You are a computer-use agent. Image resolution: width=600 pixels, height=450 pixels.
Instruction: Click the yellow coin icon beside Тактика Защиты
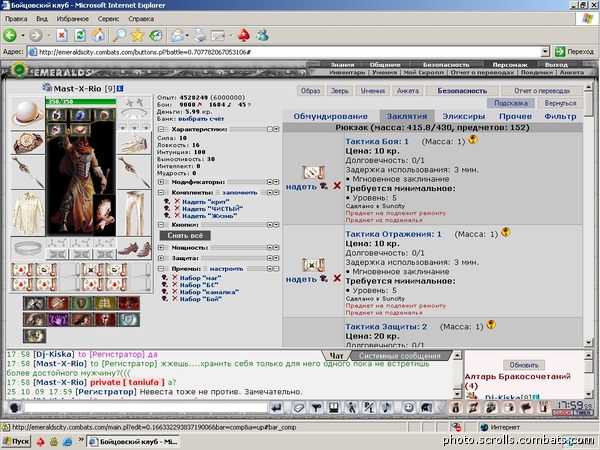point(491,325)
